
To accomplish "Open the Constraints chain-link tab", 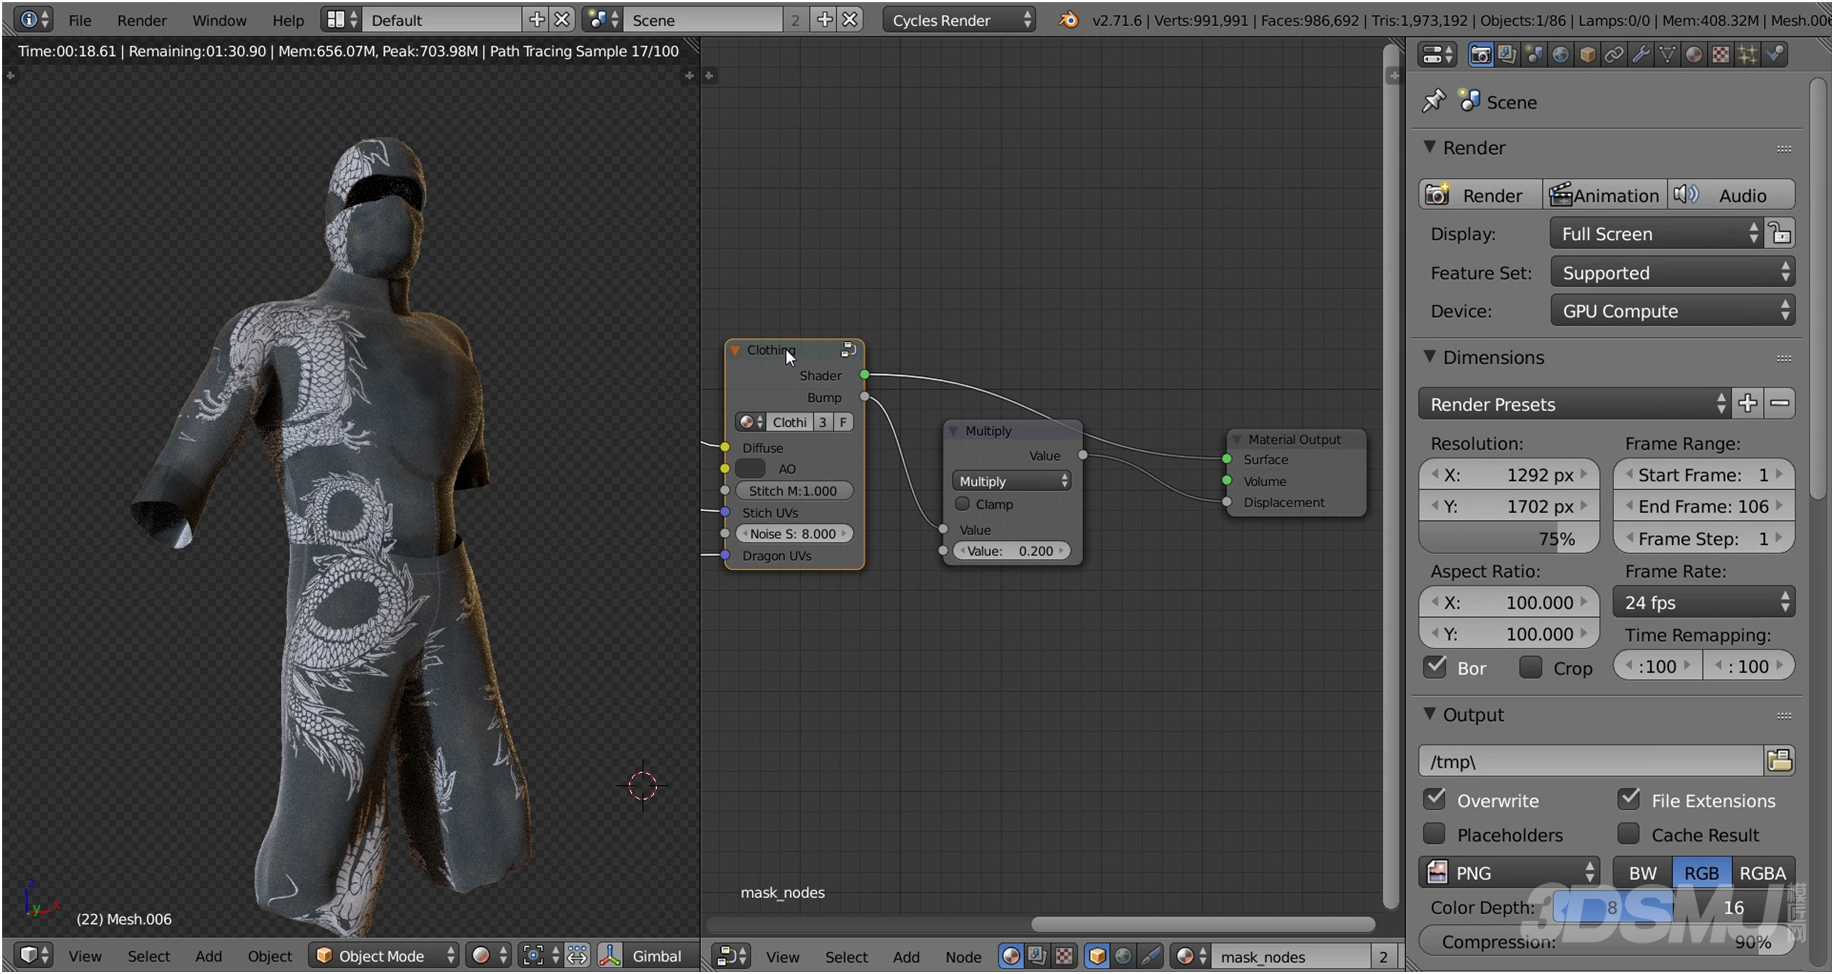I will (1614, 55).
